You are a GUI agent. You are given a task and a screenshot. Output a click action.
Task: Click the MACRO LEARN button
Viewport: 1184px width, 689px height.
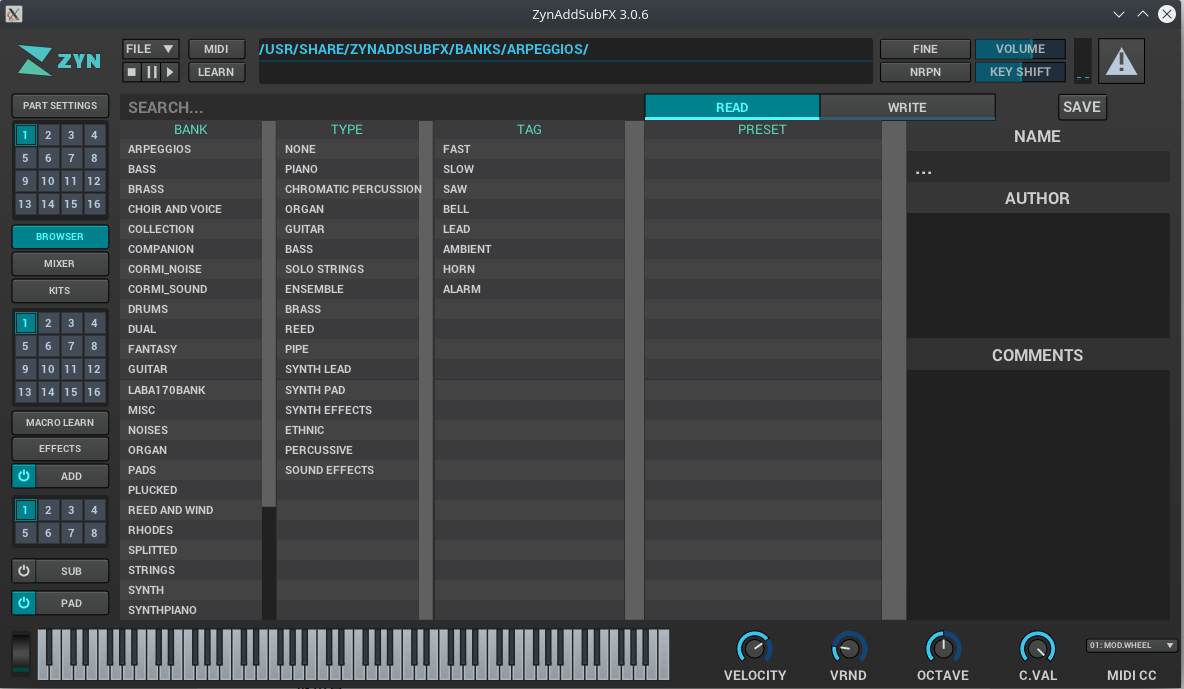[x=60, y=422]
